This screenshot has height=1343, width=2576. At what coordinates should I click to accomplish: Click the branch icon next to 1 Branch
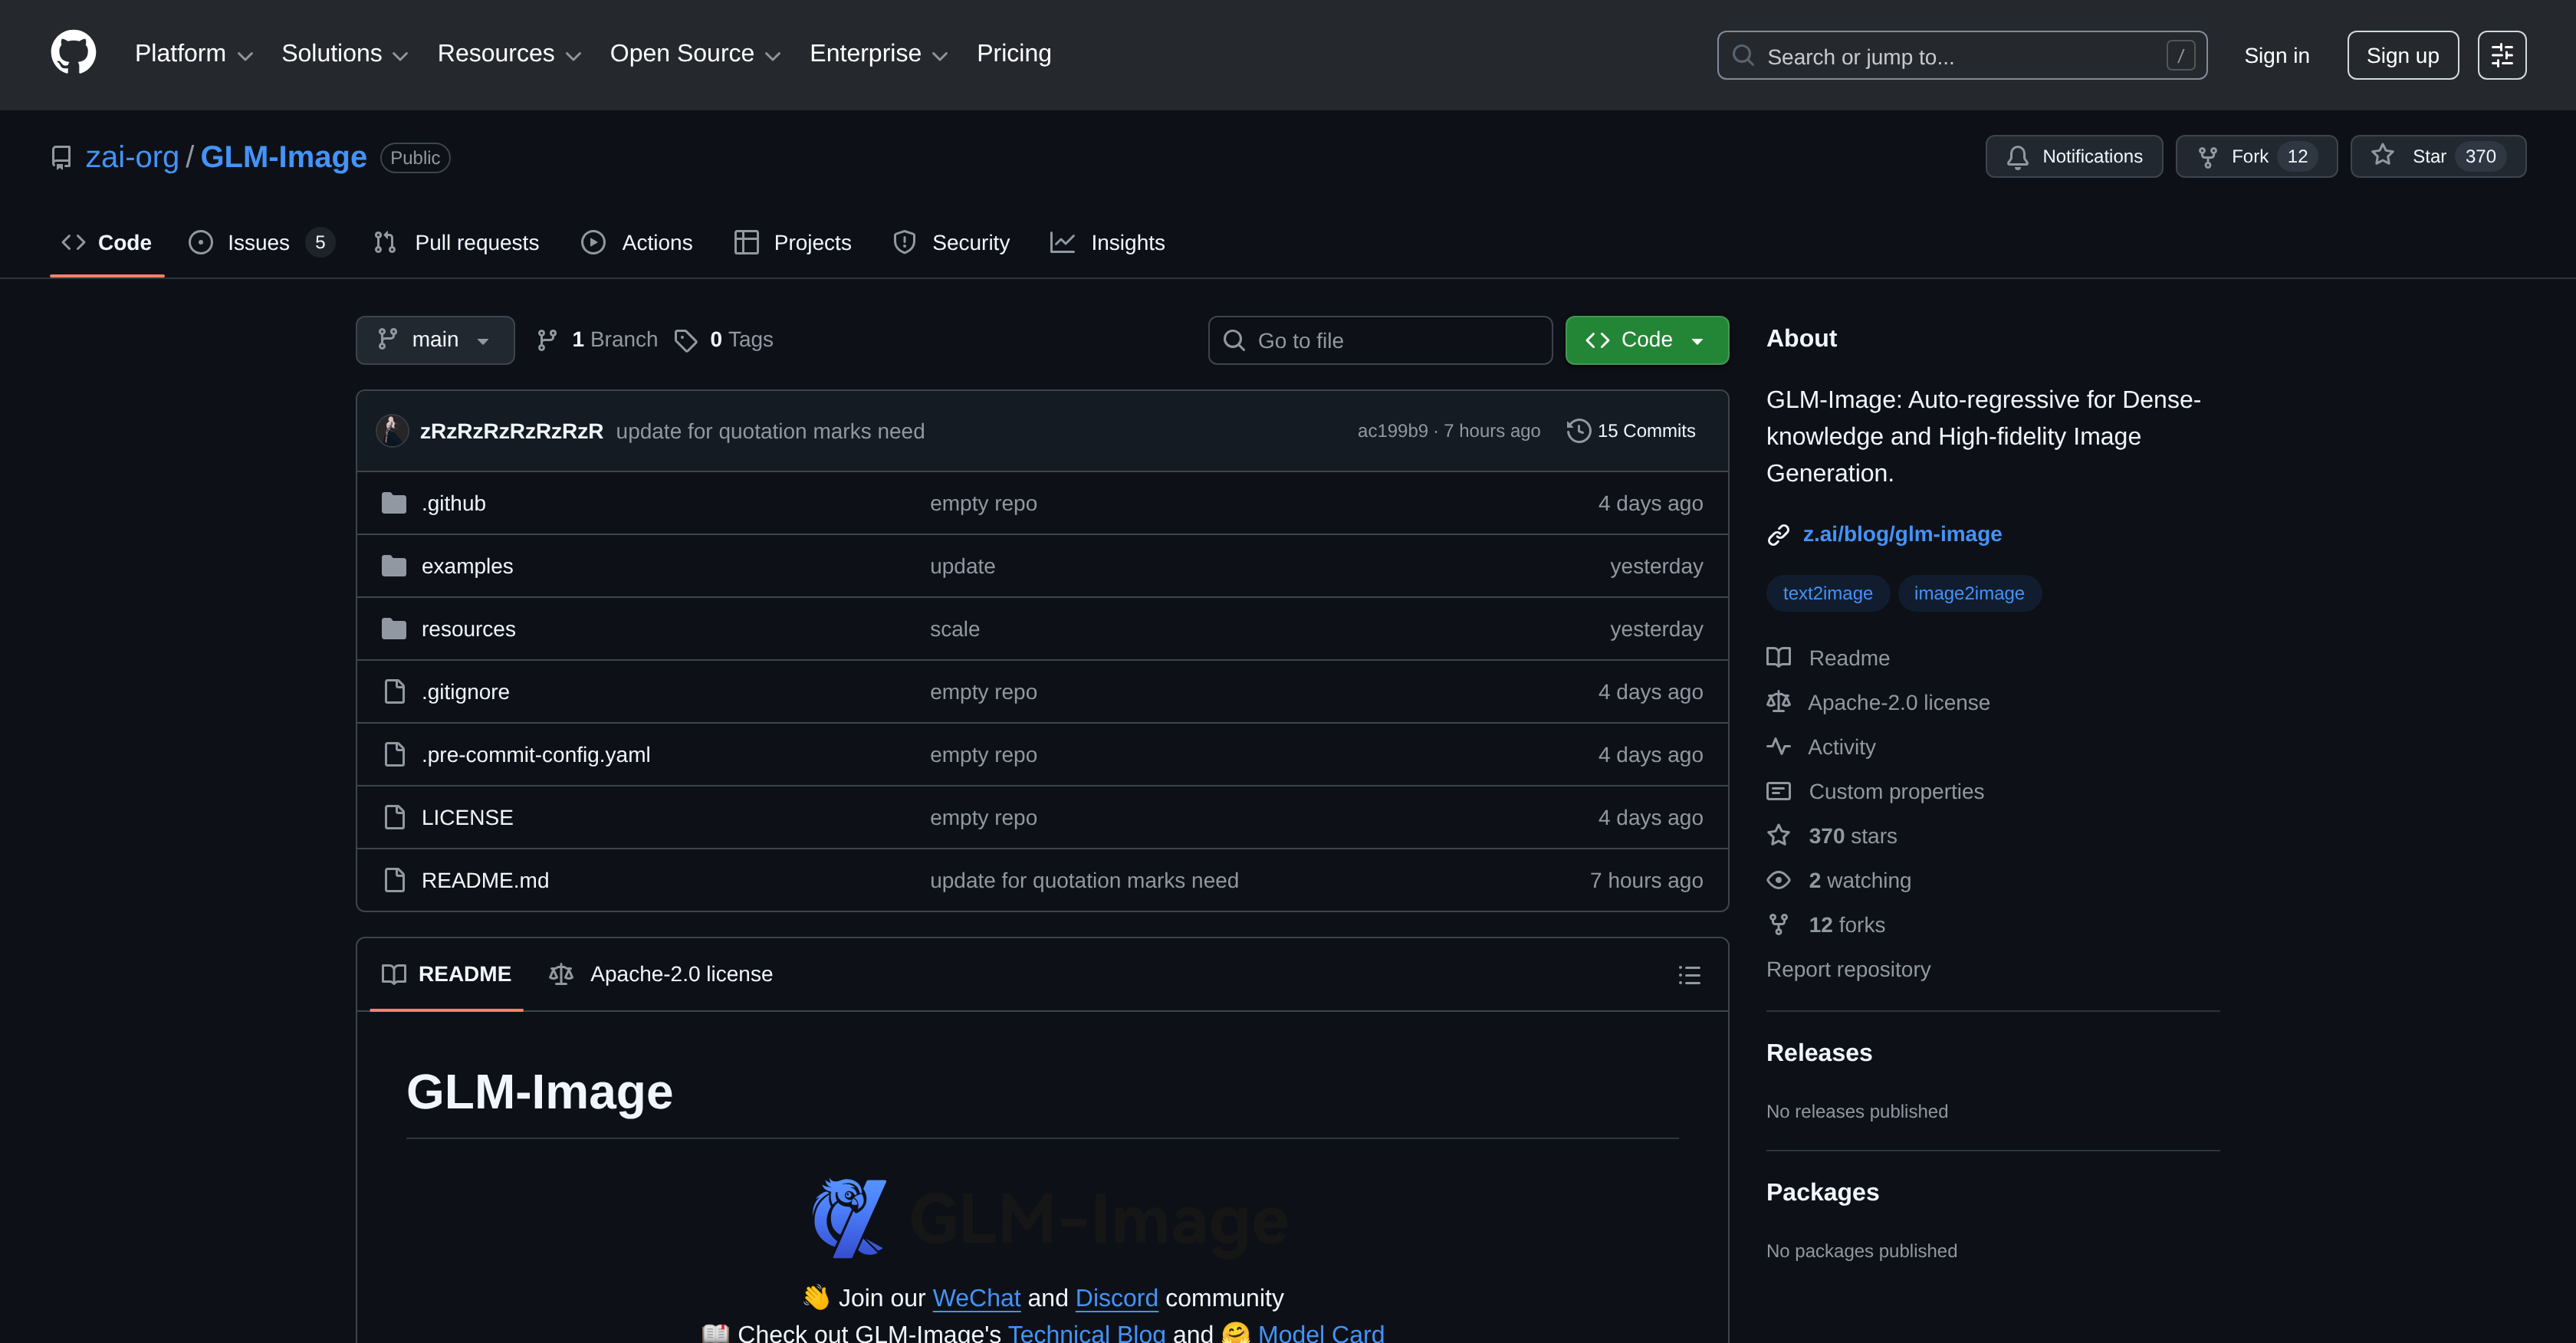pyautogui.click(x=546, y=340)
